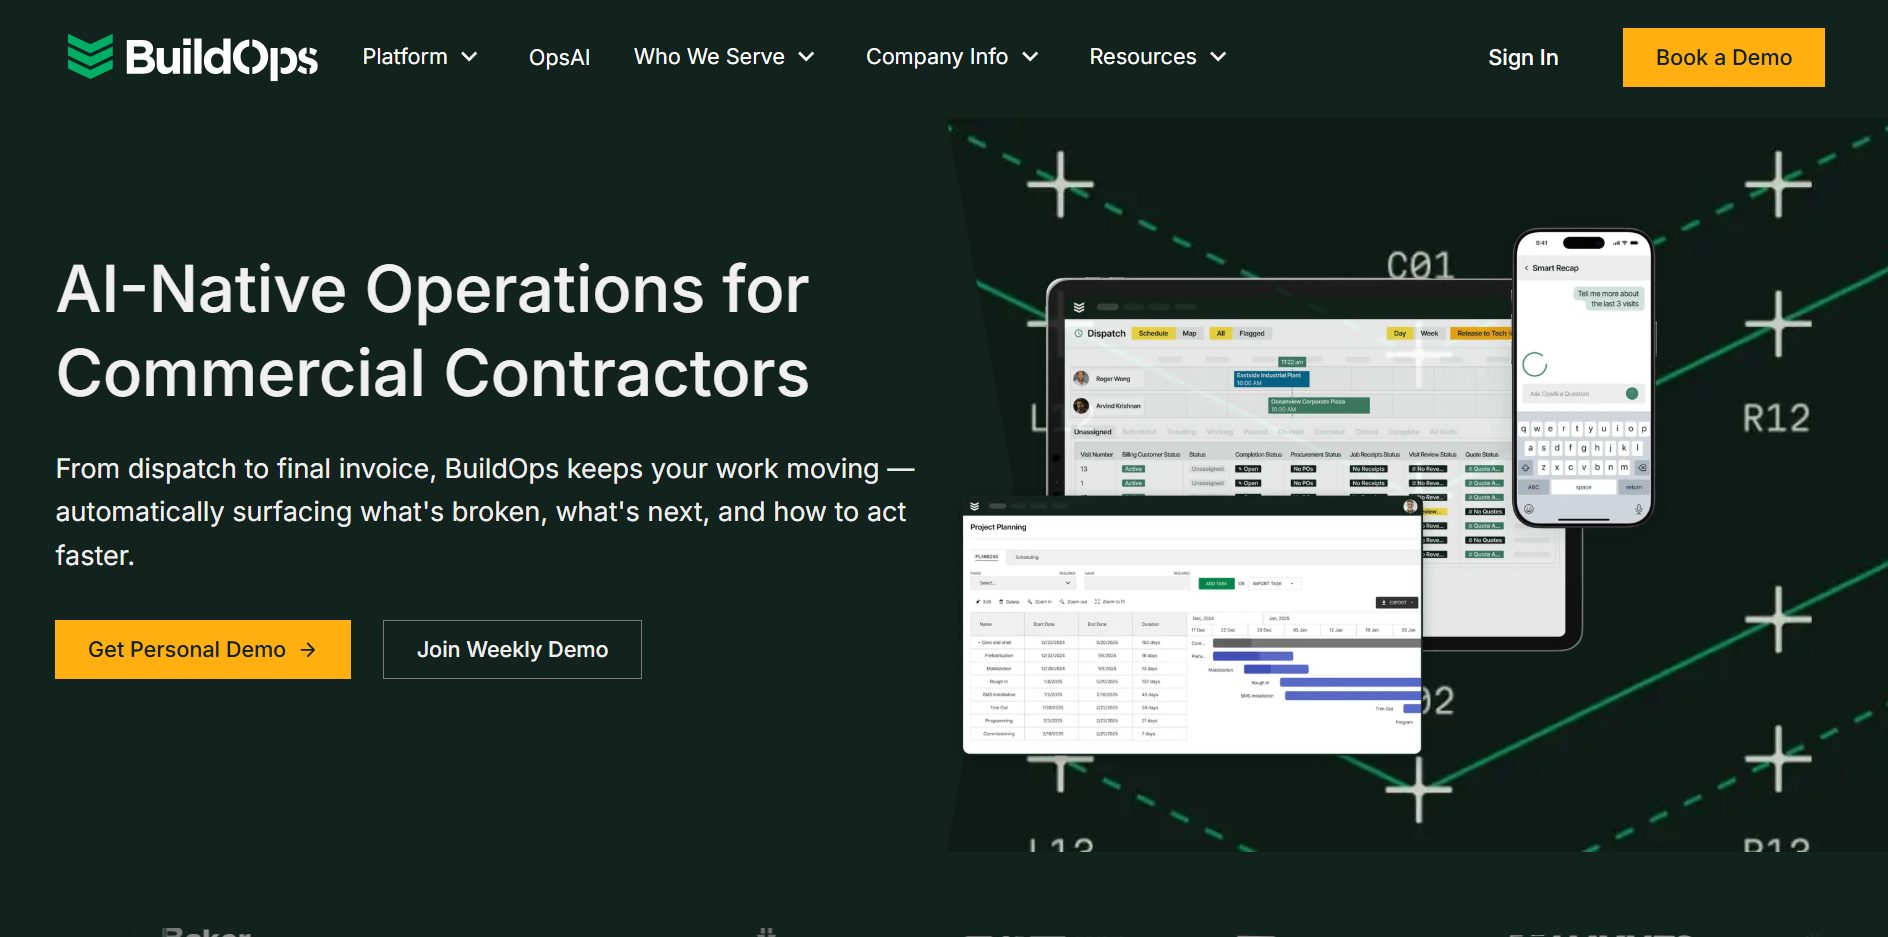Open the Company Info menu

coord(952,57)
